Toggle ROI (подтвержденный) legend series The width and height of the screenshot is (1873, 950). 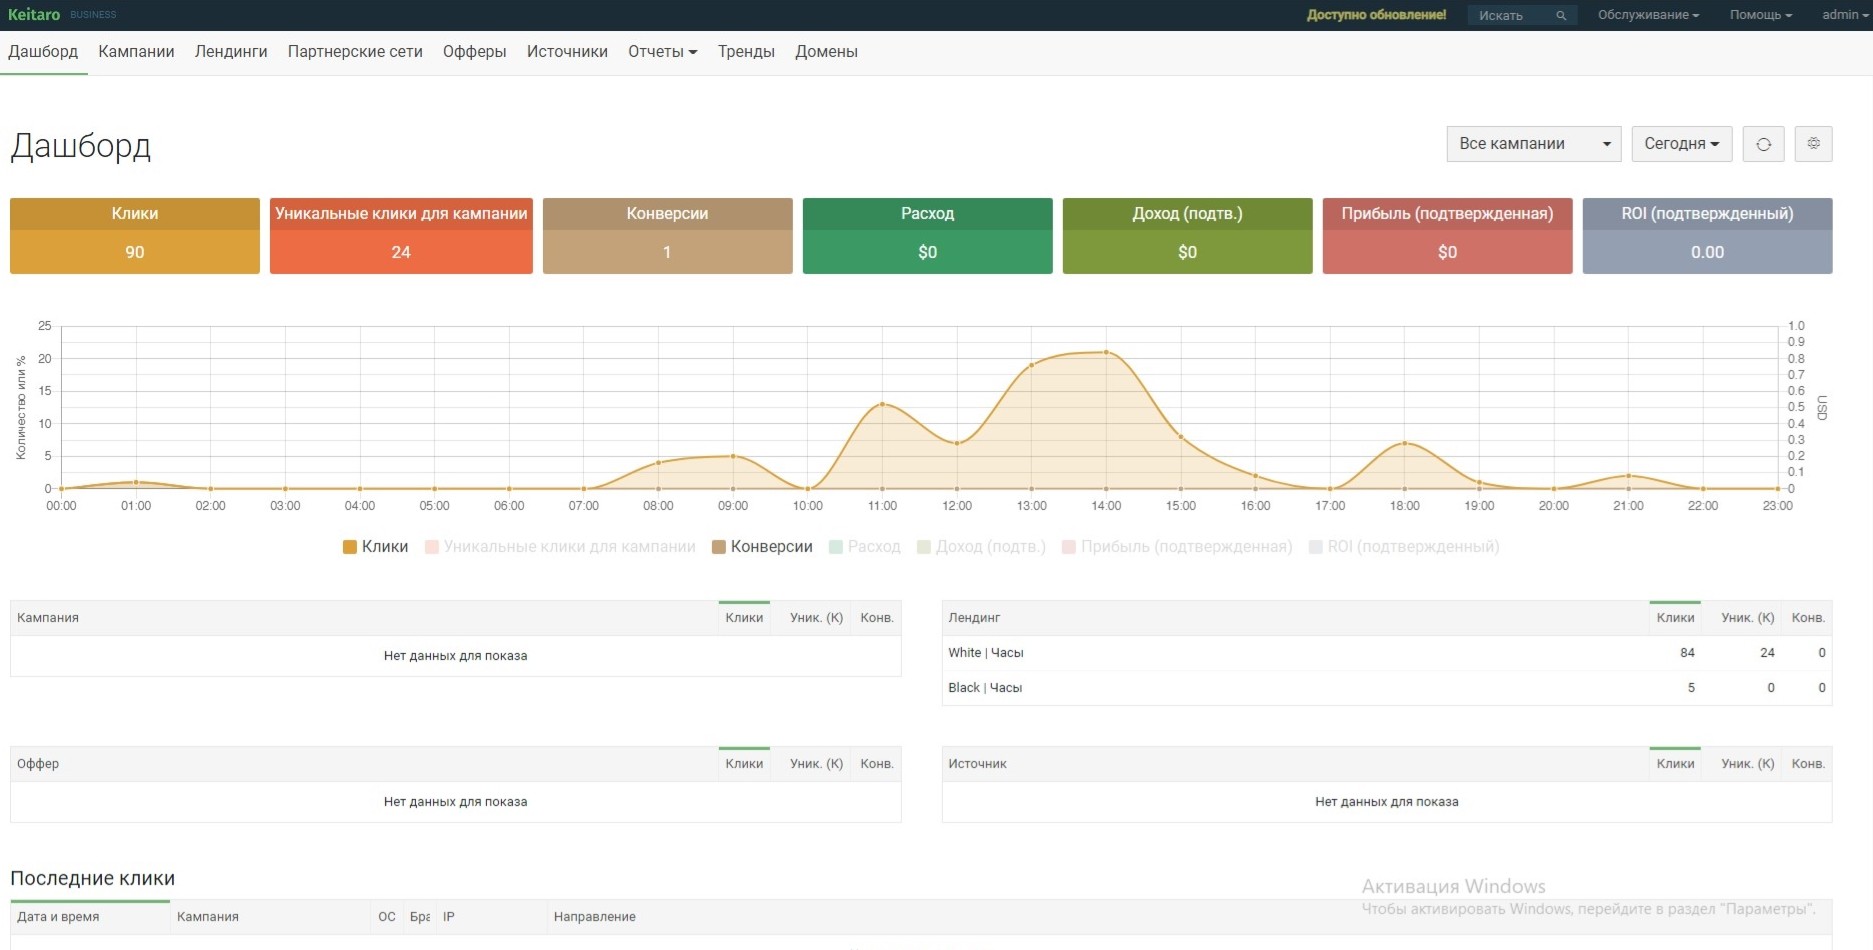[x=1404, y=547]
